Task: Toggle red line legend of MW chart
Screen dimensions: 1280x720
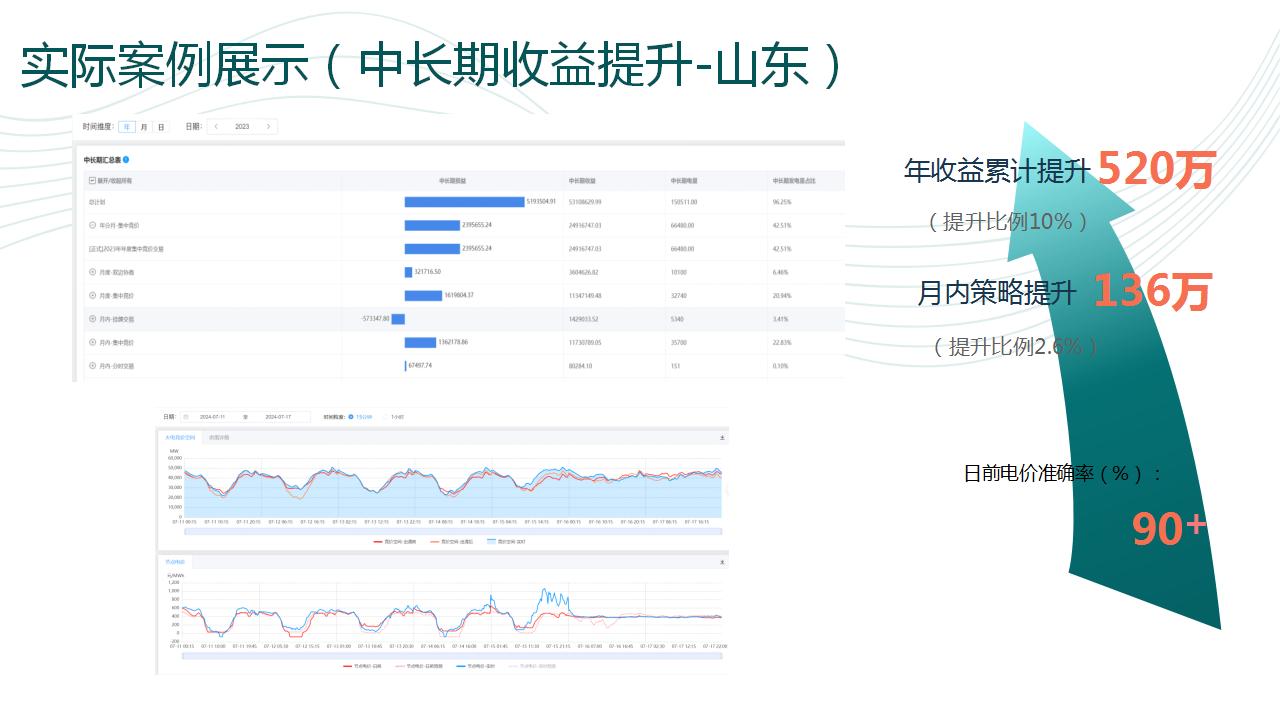Action: [394, 541]
